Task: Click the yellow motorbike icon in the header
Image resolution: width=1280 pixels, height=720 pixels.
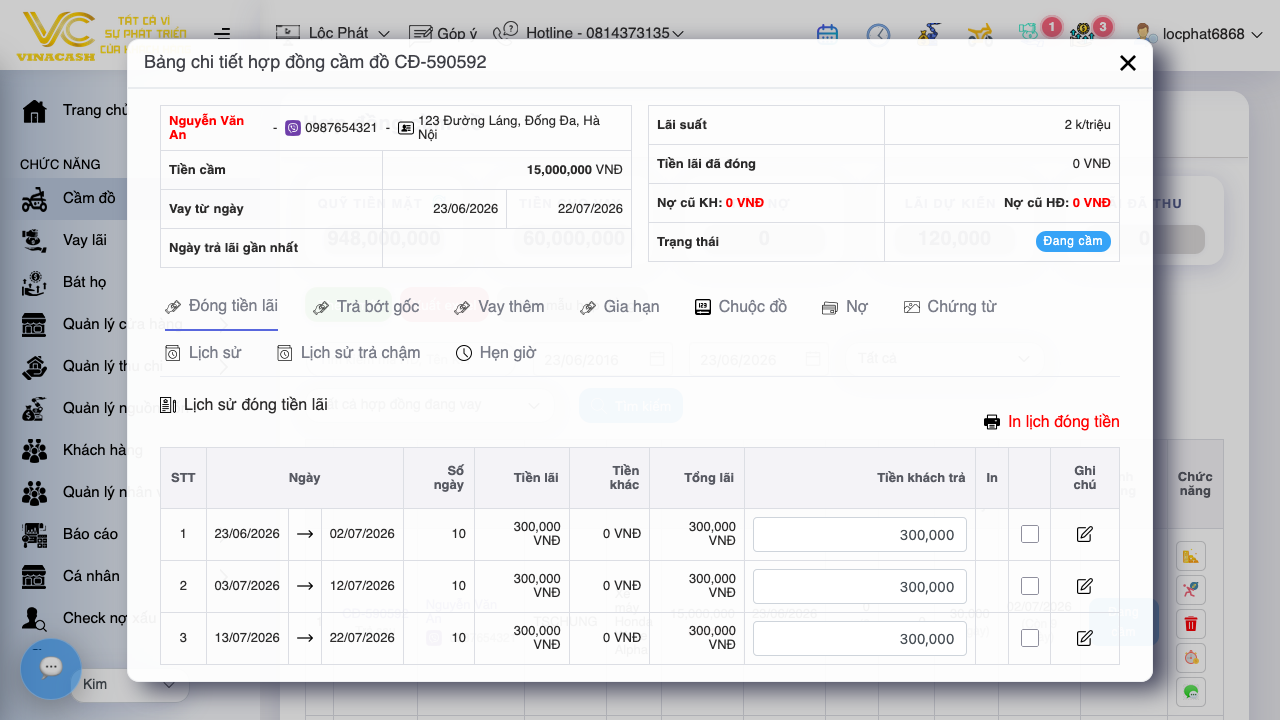Action: (980, 34)
